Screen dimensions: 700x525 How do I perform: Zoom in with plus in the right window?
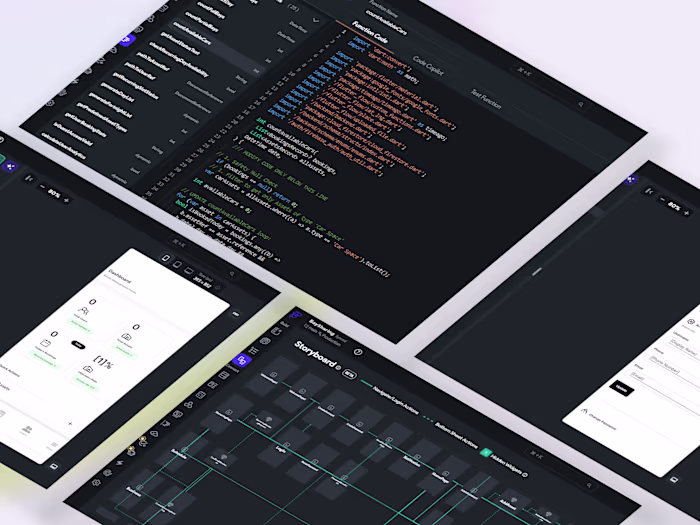tap(687, 213)
